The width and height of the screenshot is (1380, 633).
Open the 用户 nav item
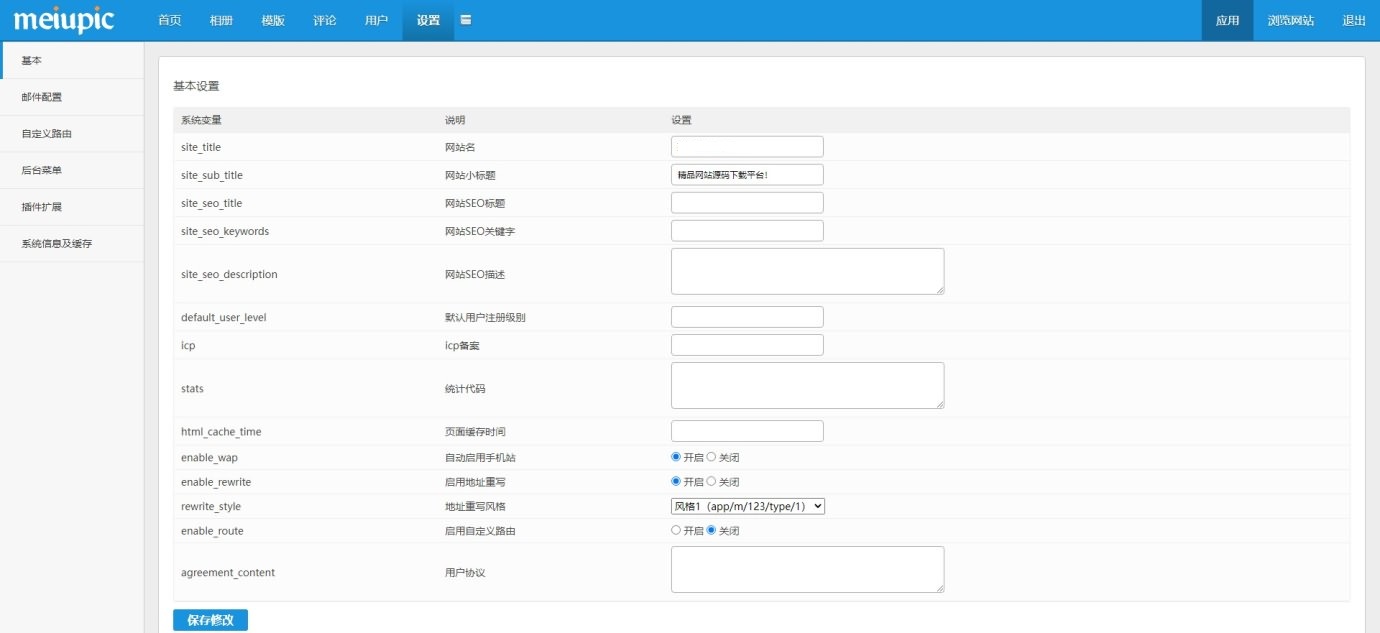377,20
